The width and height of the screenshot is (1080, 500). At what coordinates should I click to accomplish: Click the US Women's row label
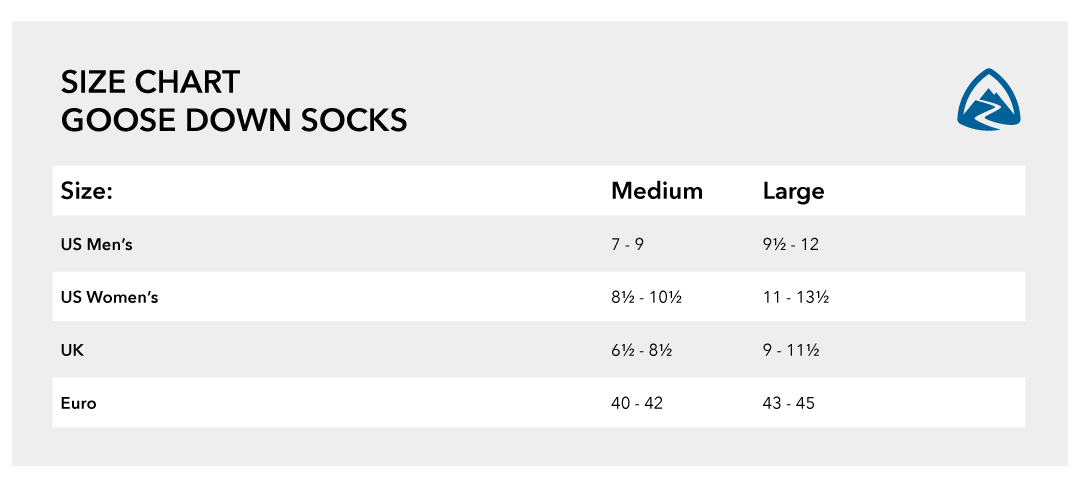(110, 298)
